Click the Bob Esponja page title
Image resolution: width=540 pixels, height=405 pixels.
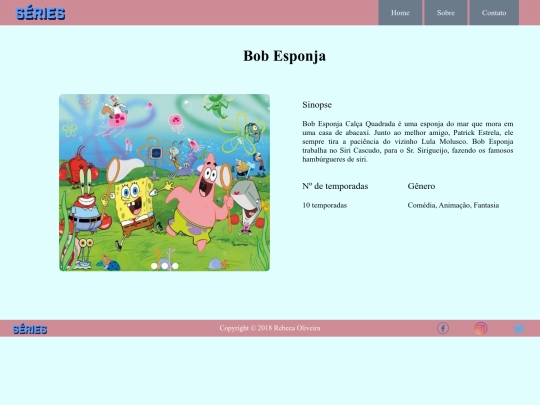click(x=284, y=56)
